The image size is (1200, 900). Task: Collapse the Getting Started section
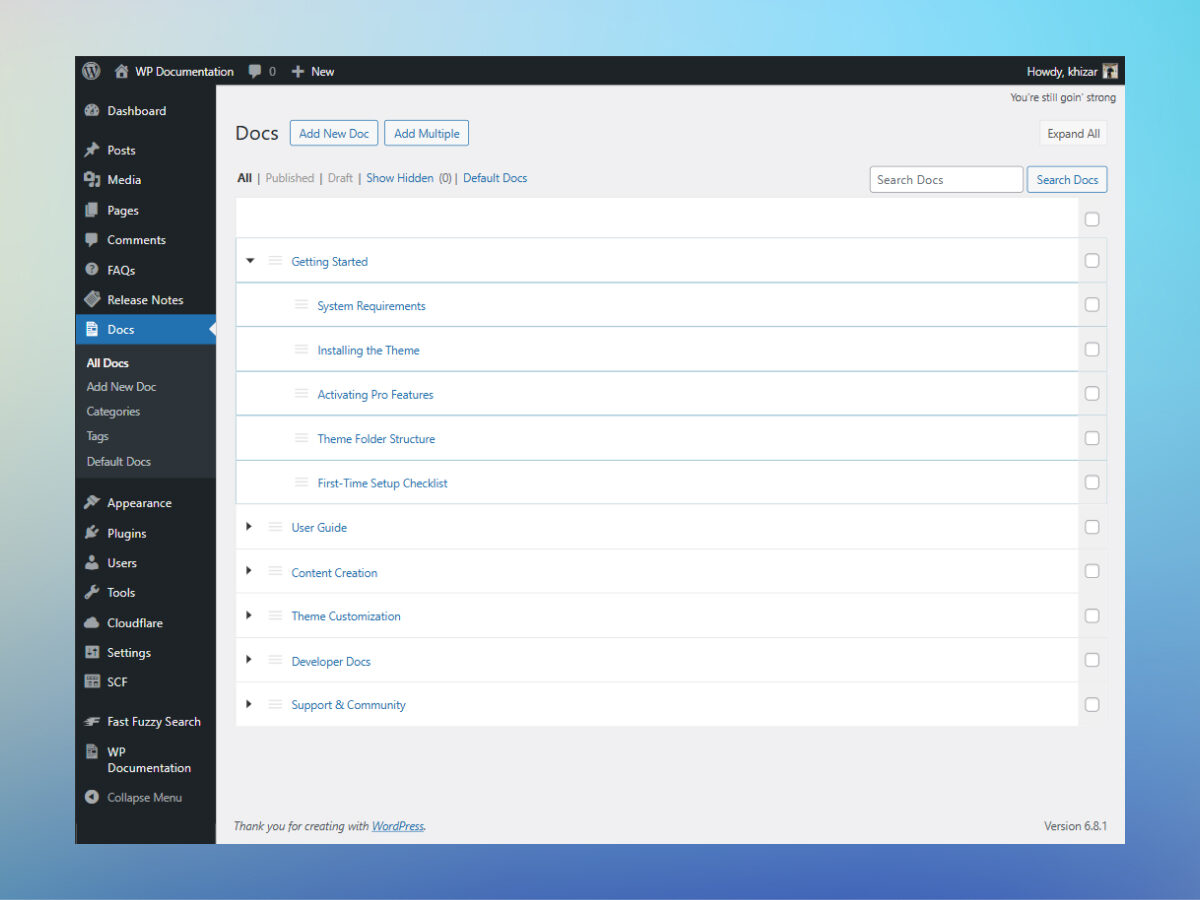pos(250,260)
